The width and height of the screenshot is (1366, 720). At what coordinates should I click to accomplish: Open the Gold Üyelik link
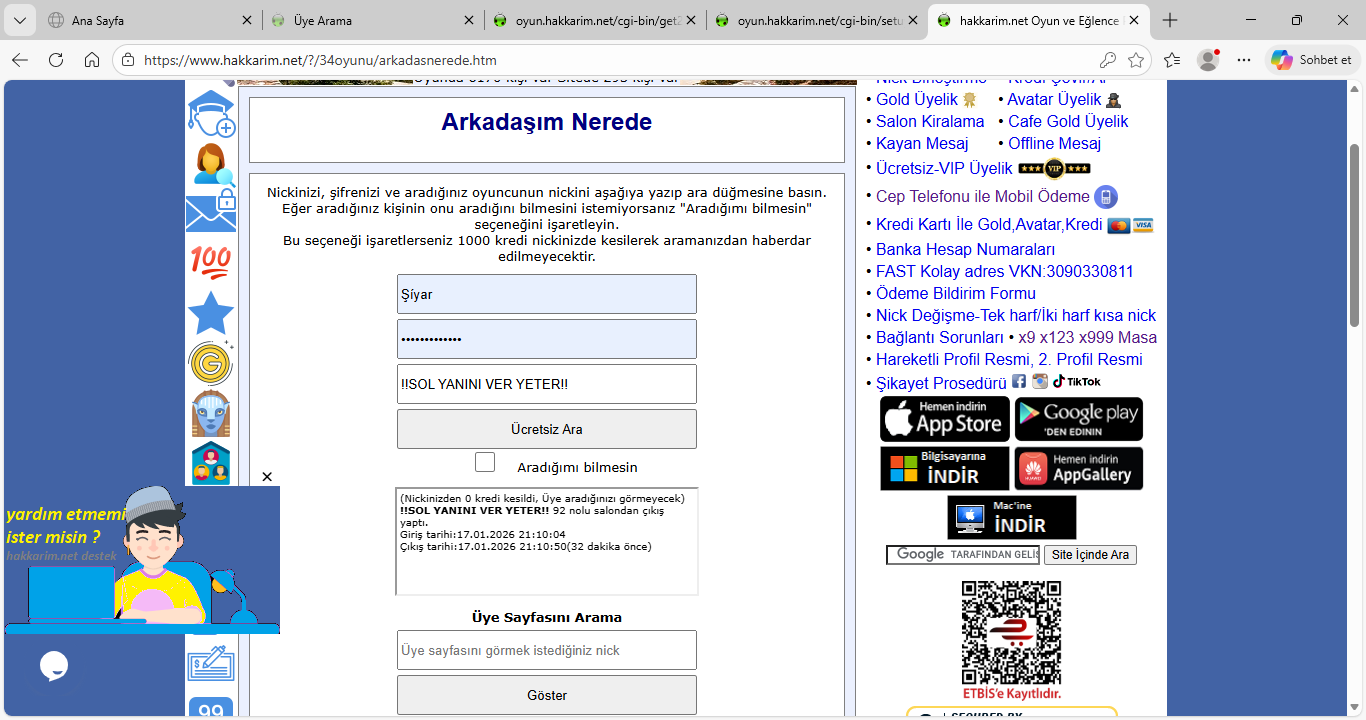click(x=917, y=100)
